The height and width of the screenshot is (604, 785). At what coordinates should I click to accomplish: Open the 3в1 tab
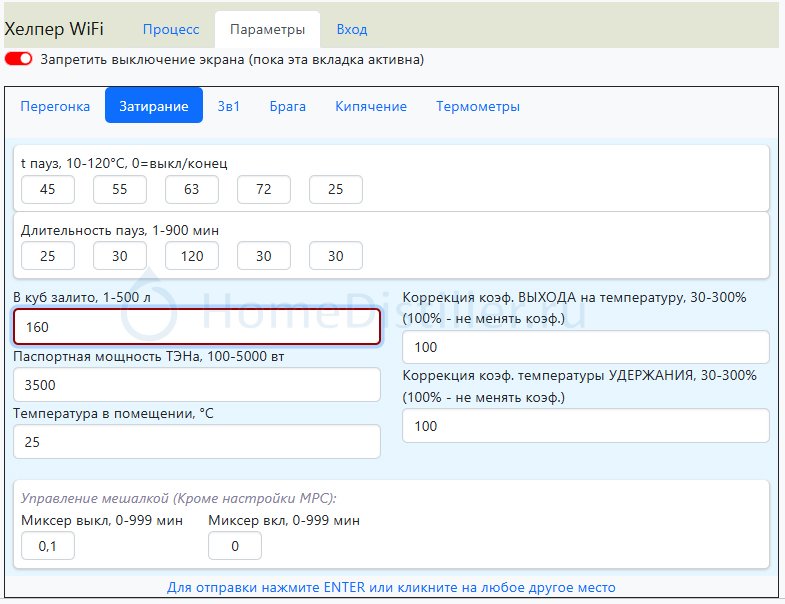click(228, 106)
